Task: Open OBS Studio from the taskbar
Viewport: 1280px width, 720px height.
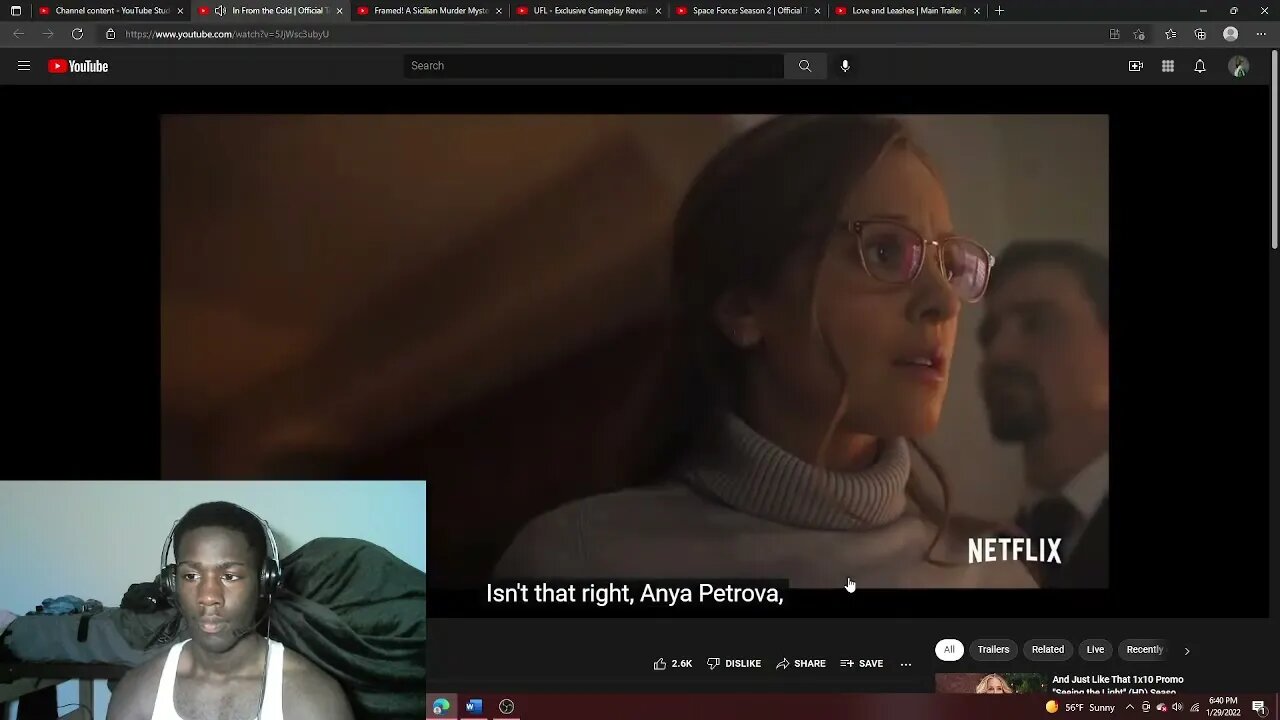Action: (x=507, y=707)
